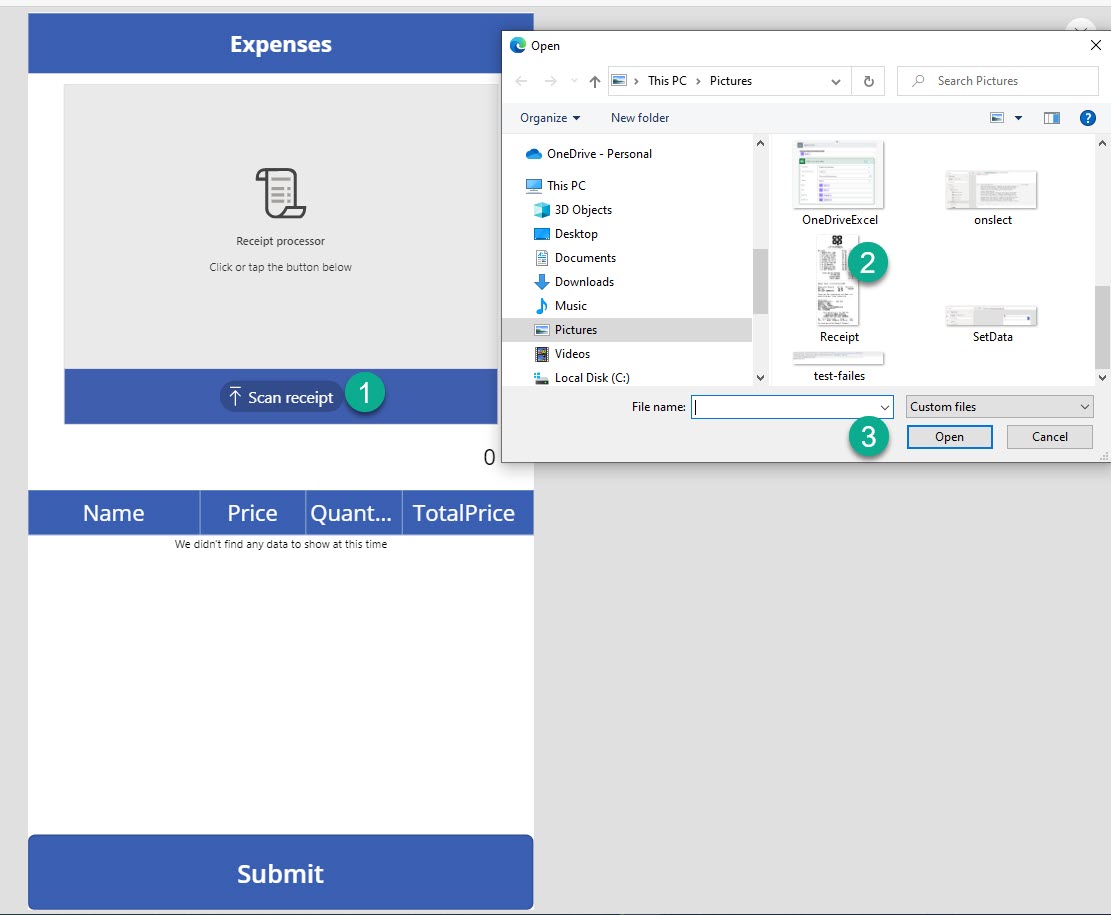Toggle the preview pane icon

coord(1051,118)
